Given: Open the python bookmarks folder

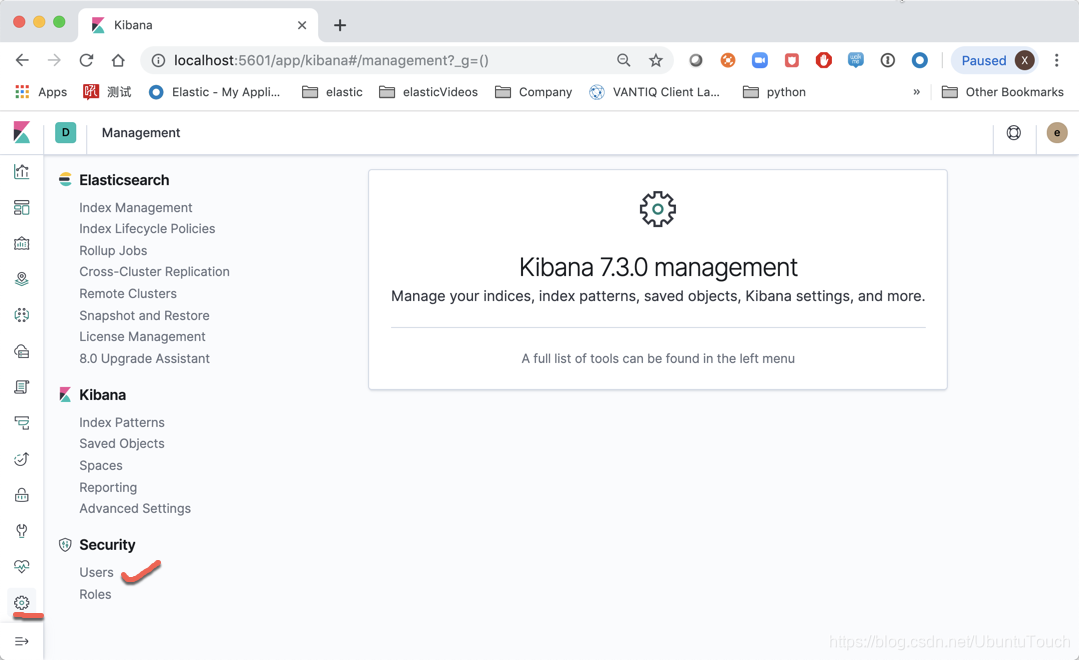Looking at the screenshot, I should (774, 92).
